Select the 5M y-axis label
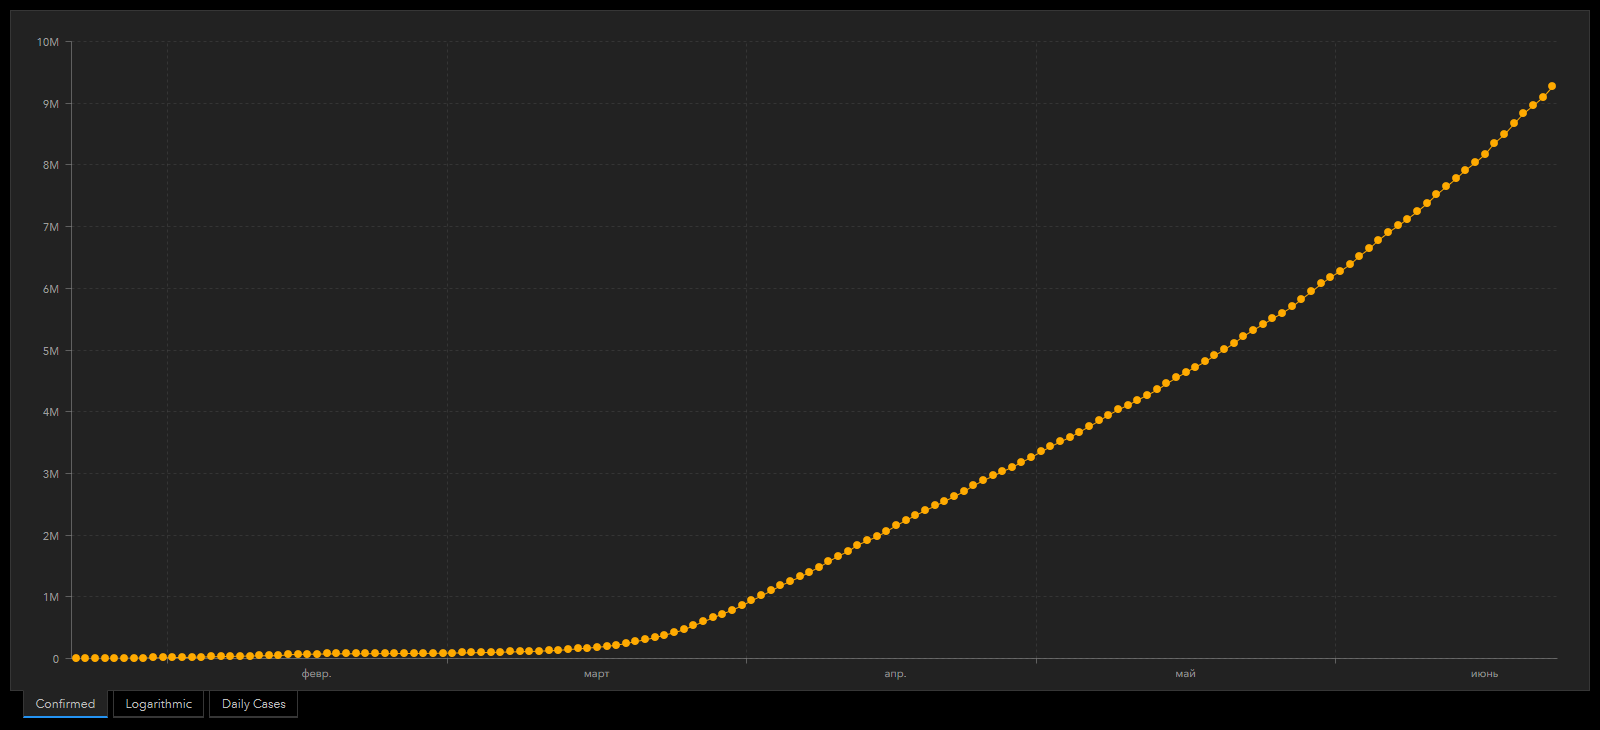Viewport: 1600px width, 730px height. 50,351
